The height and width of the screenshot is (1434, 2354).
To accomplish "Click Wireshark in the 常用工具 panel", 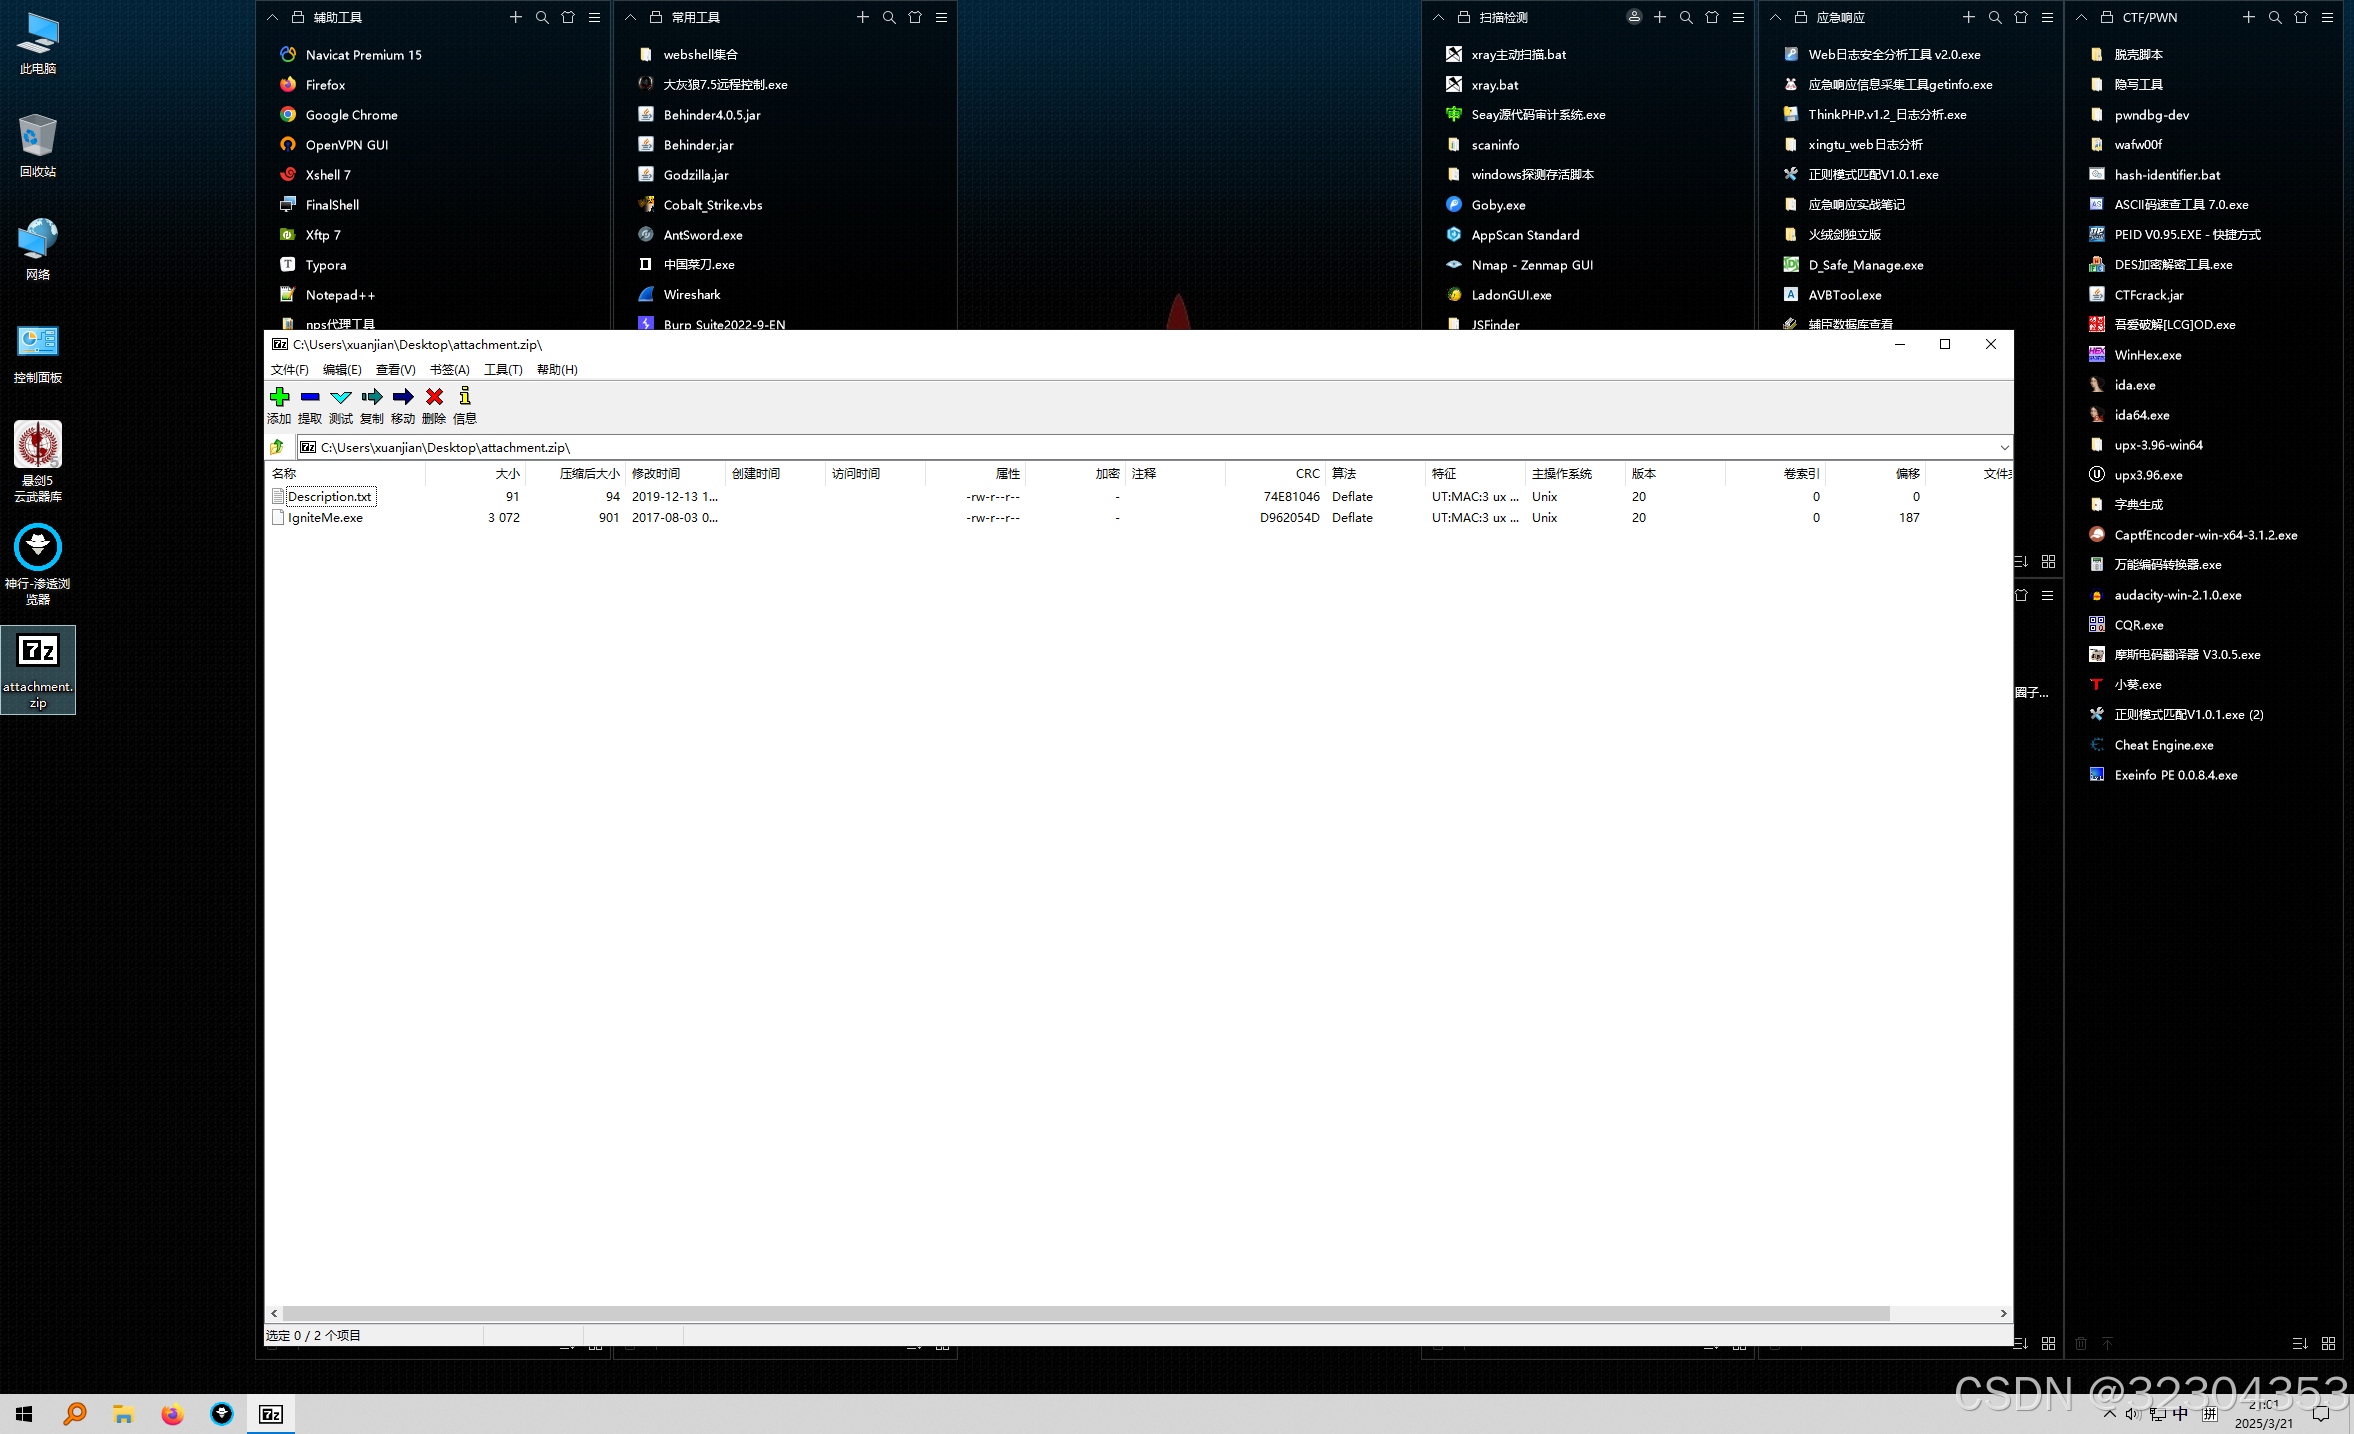I will (691, 295).
